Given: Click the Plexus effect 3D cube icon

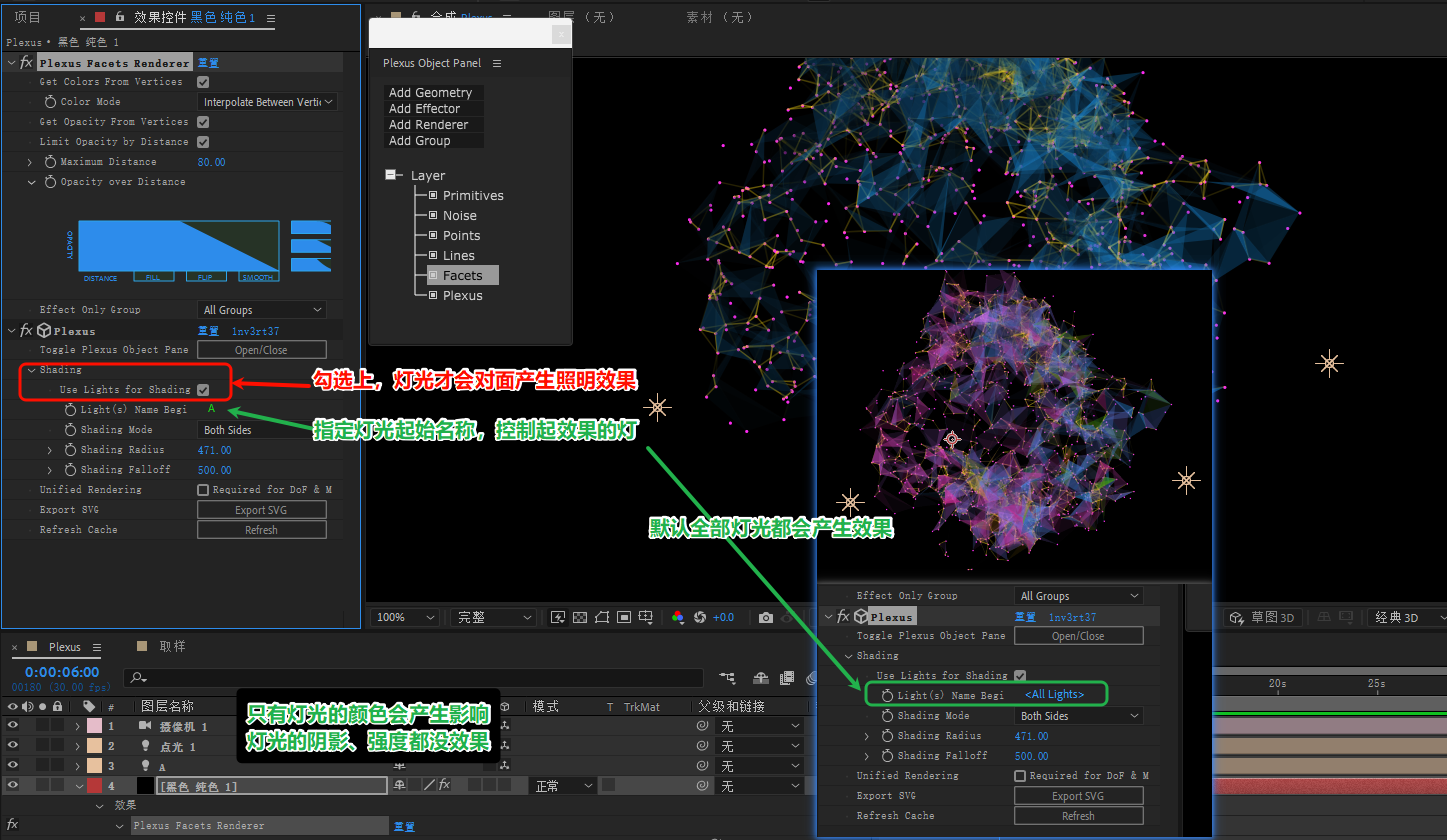Looking at the screenshot, I should [x=44, y=330].
